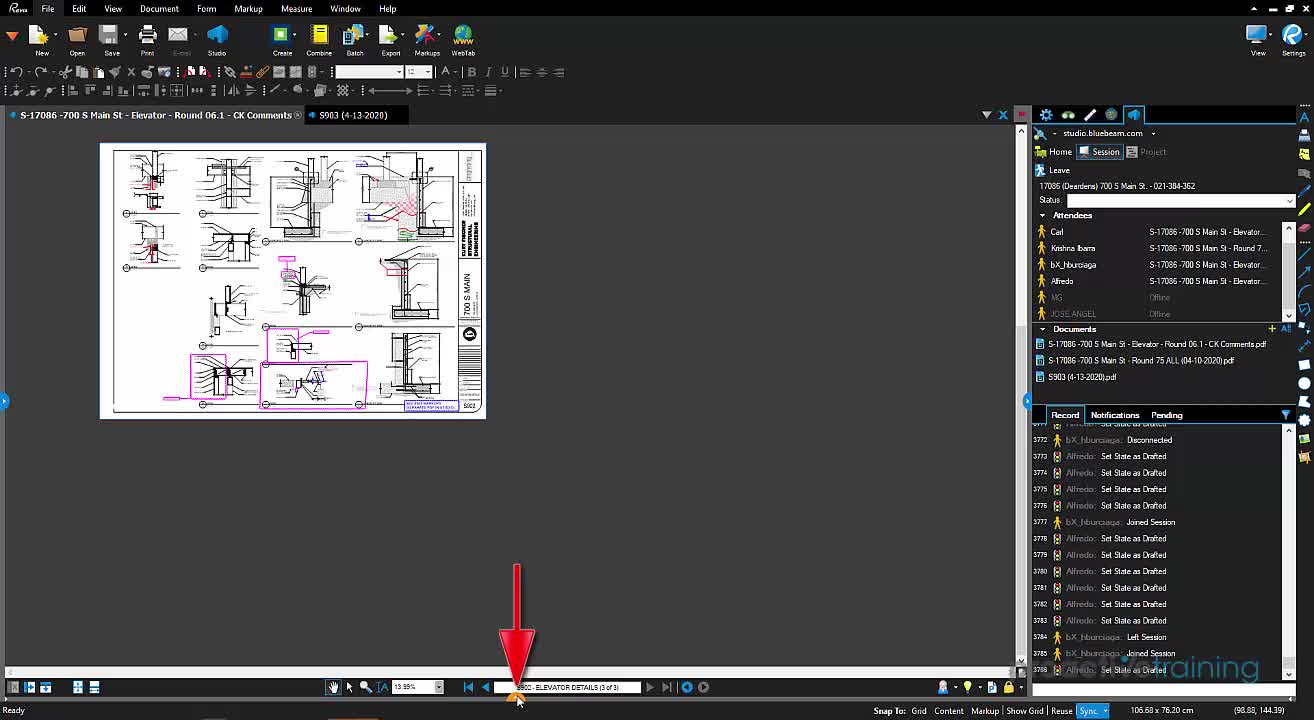Open the View menu icon at top right

coord(1257,36)
